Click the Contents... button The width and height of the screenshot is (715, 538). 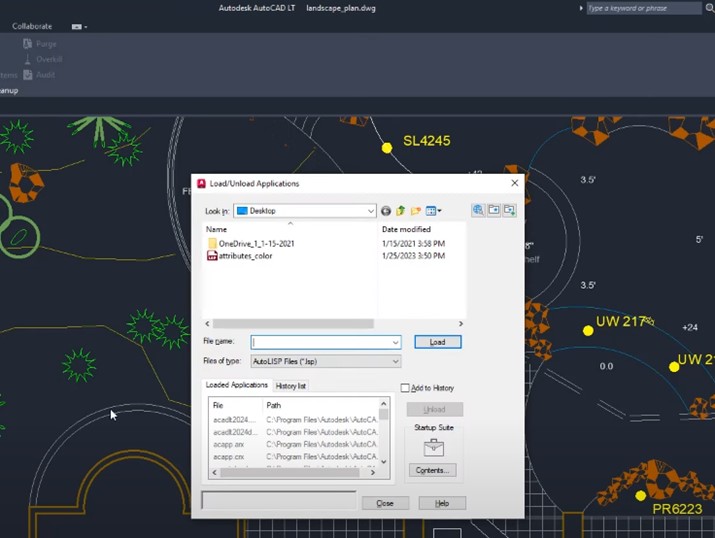433,470
